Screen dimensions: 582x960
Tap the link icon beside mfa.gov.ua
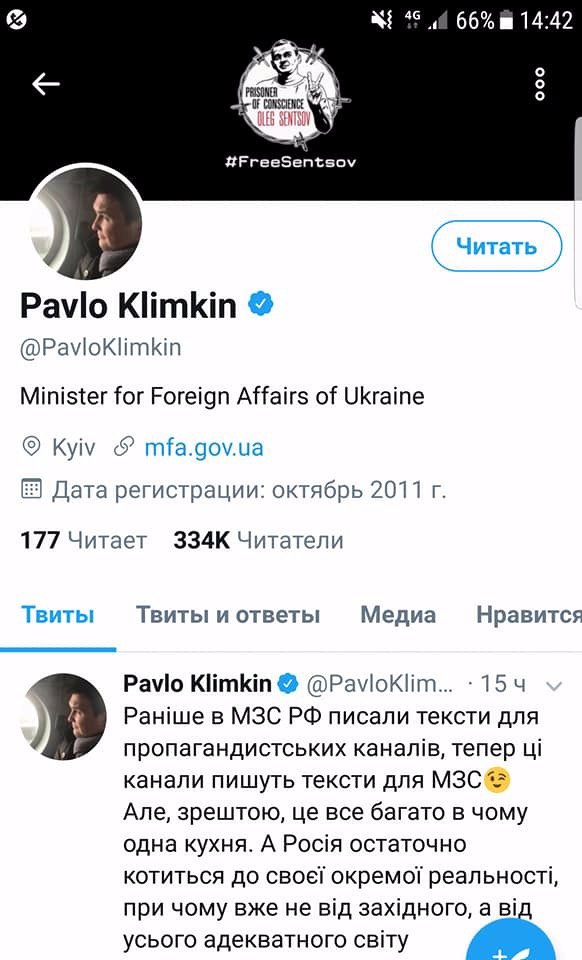click(124, 447)
